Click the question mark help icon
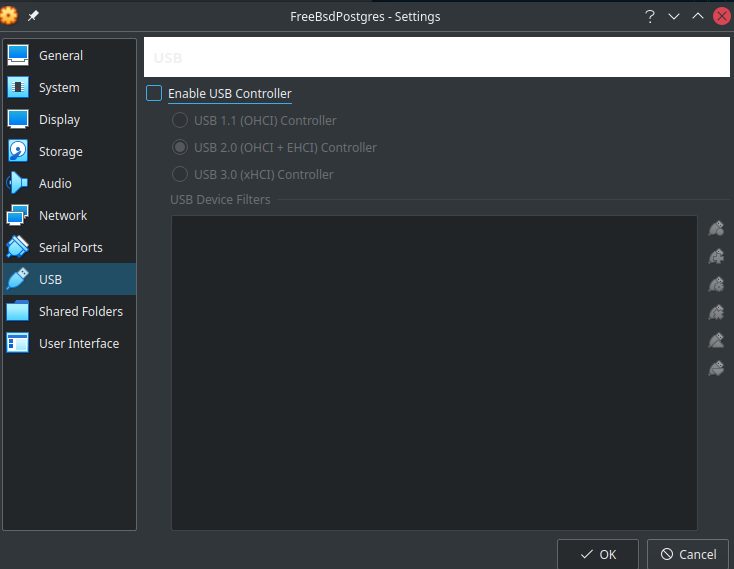Viewport: 734px width, 569px height. (649, 16)
